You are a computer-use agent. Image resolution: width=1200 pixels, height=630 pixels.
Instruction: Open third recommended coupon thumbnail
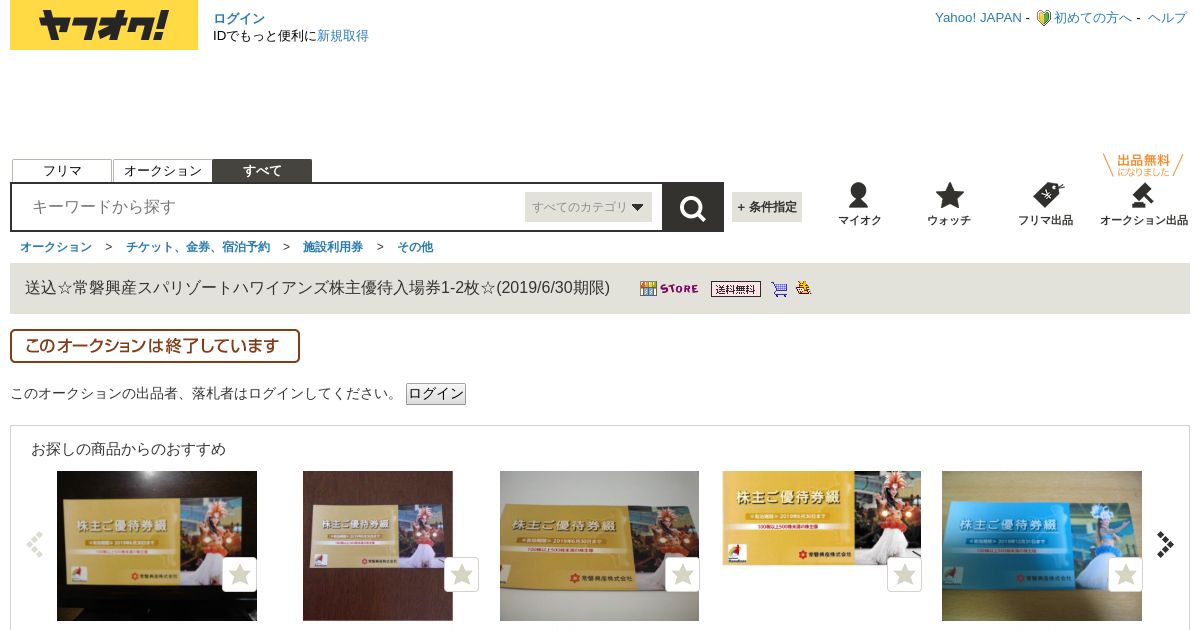pos(599,546)
